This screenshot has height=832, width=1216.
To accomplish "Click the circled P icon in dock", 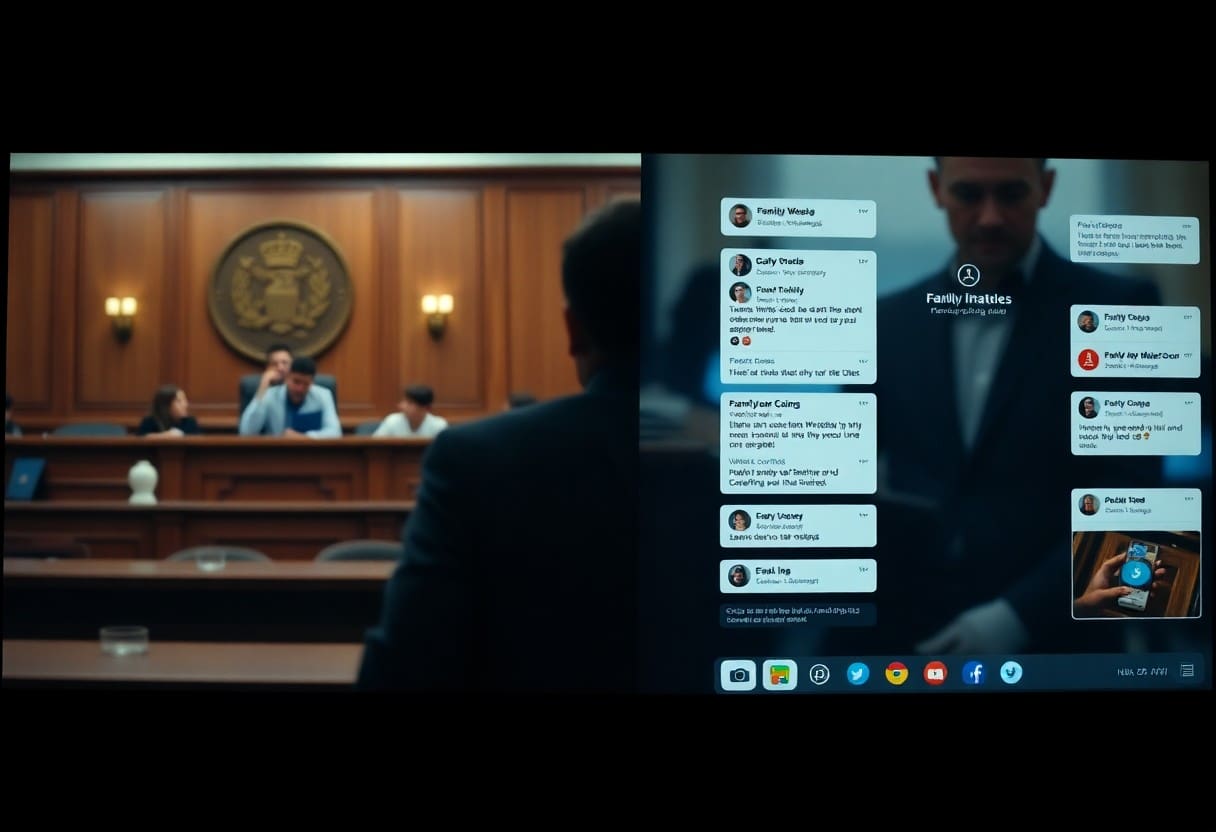I will [820, 674].
